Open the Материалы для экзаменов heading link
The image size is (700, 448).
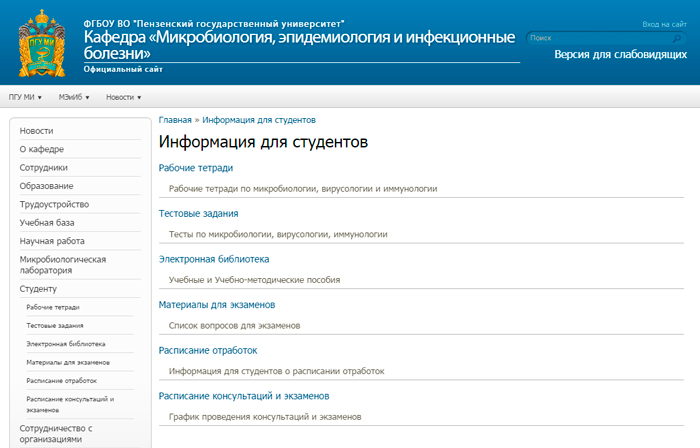[x=217, y=305]
